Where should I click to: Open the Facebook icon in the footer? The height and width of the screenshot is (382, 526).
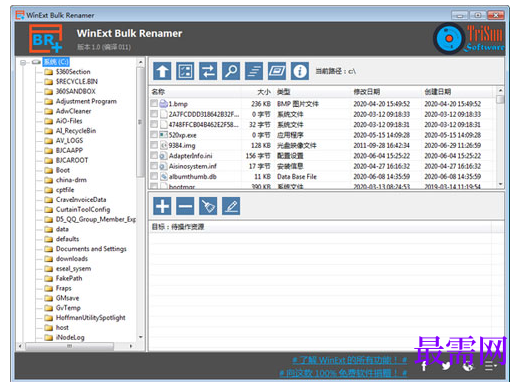[x=424, y=366]
